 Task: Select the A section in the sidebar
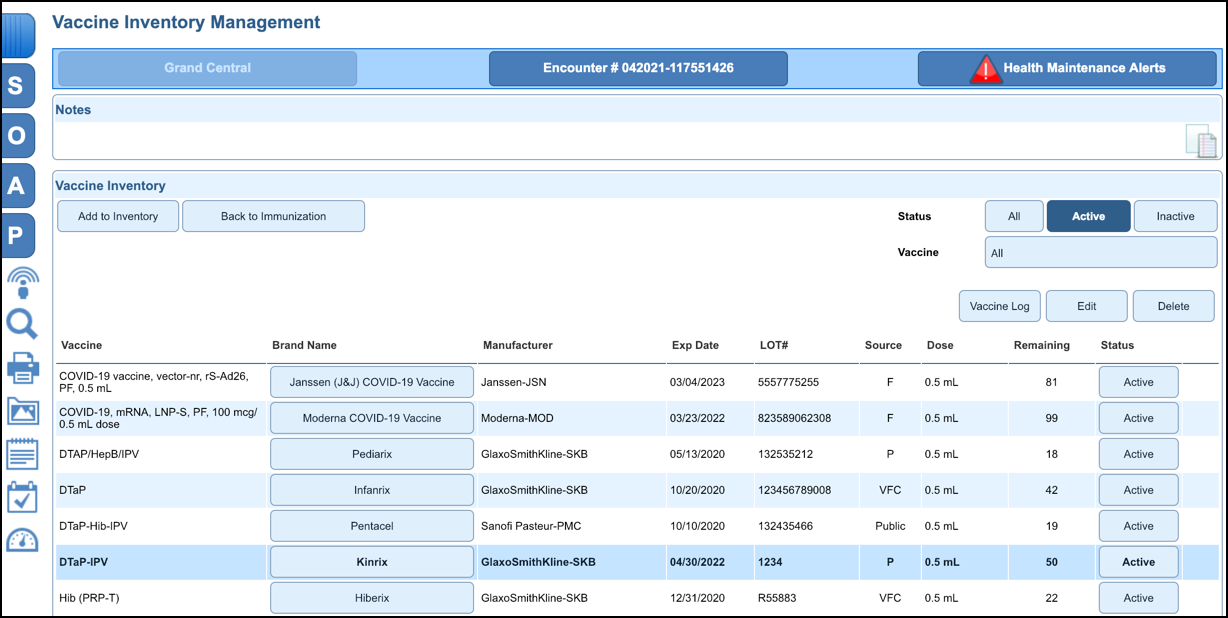18,185
